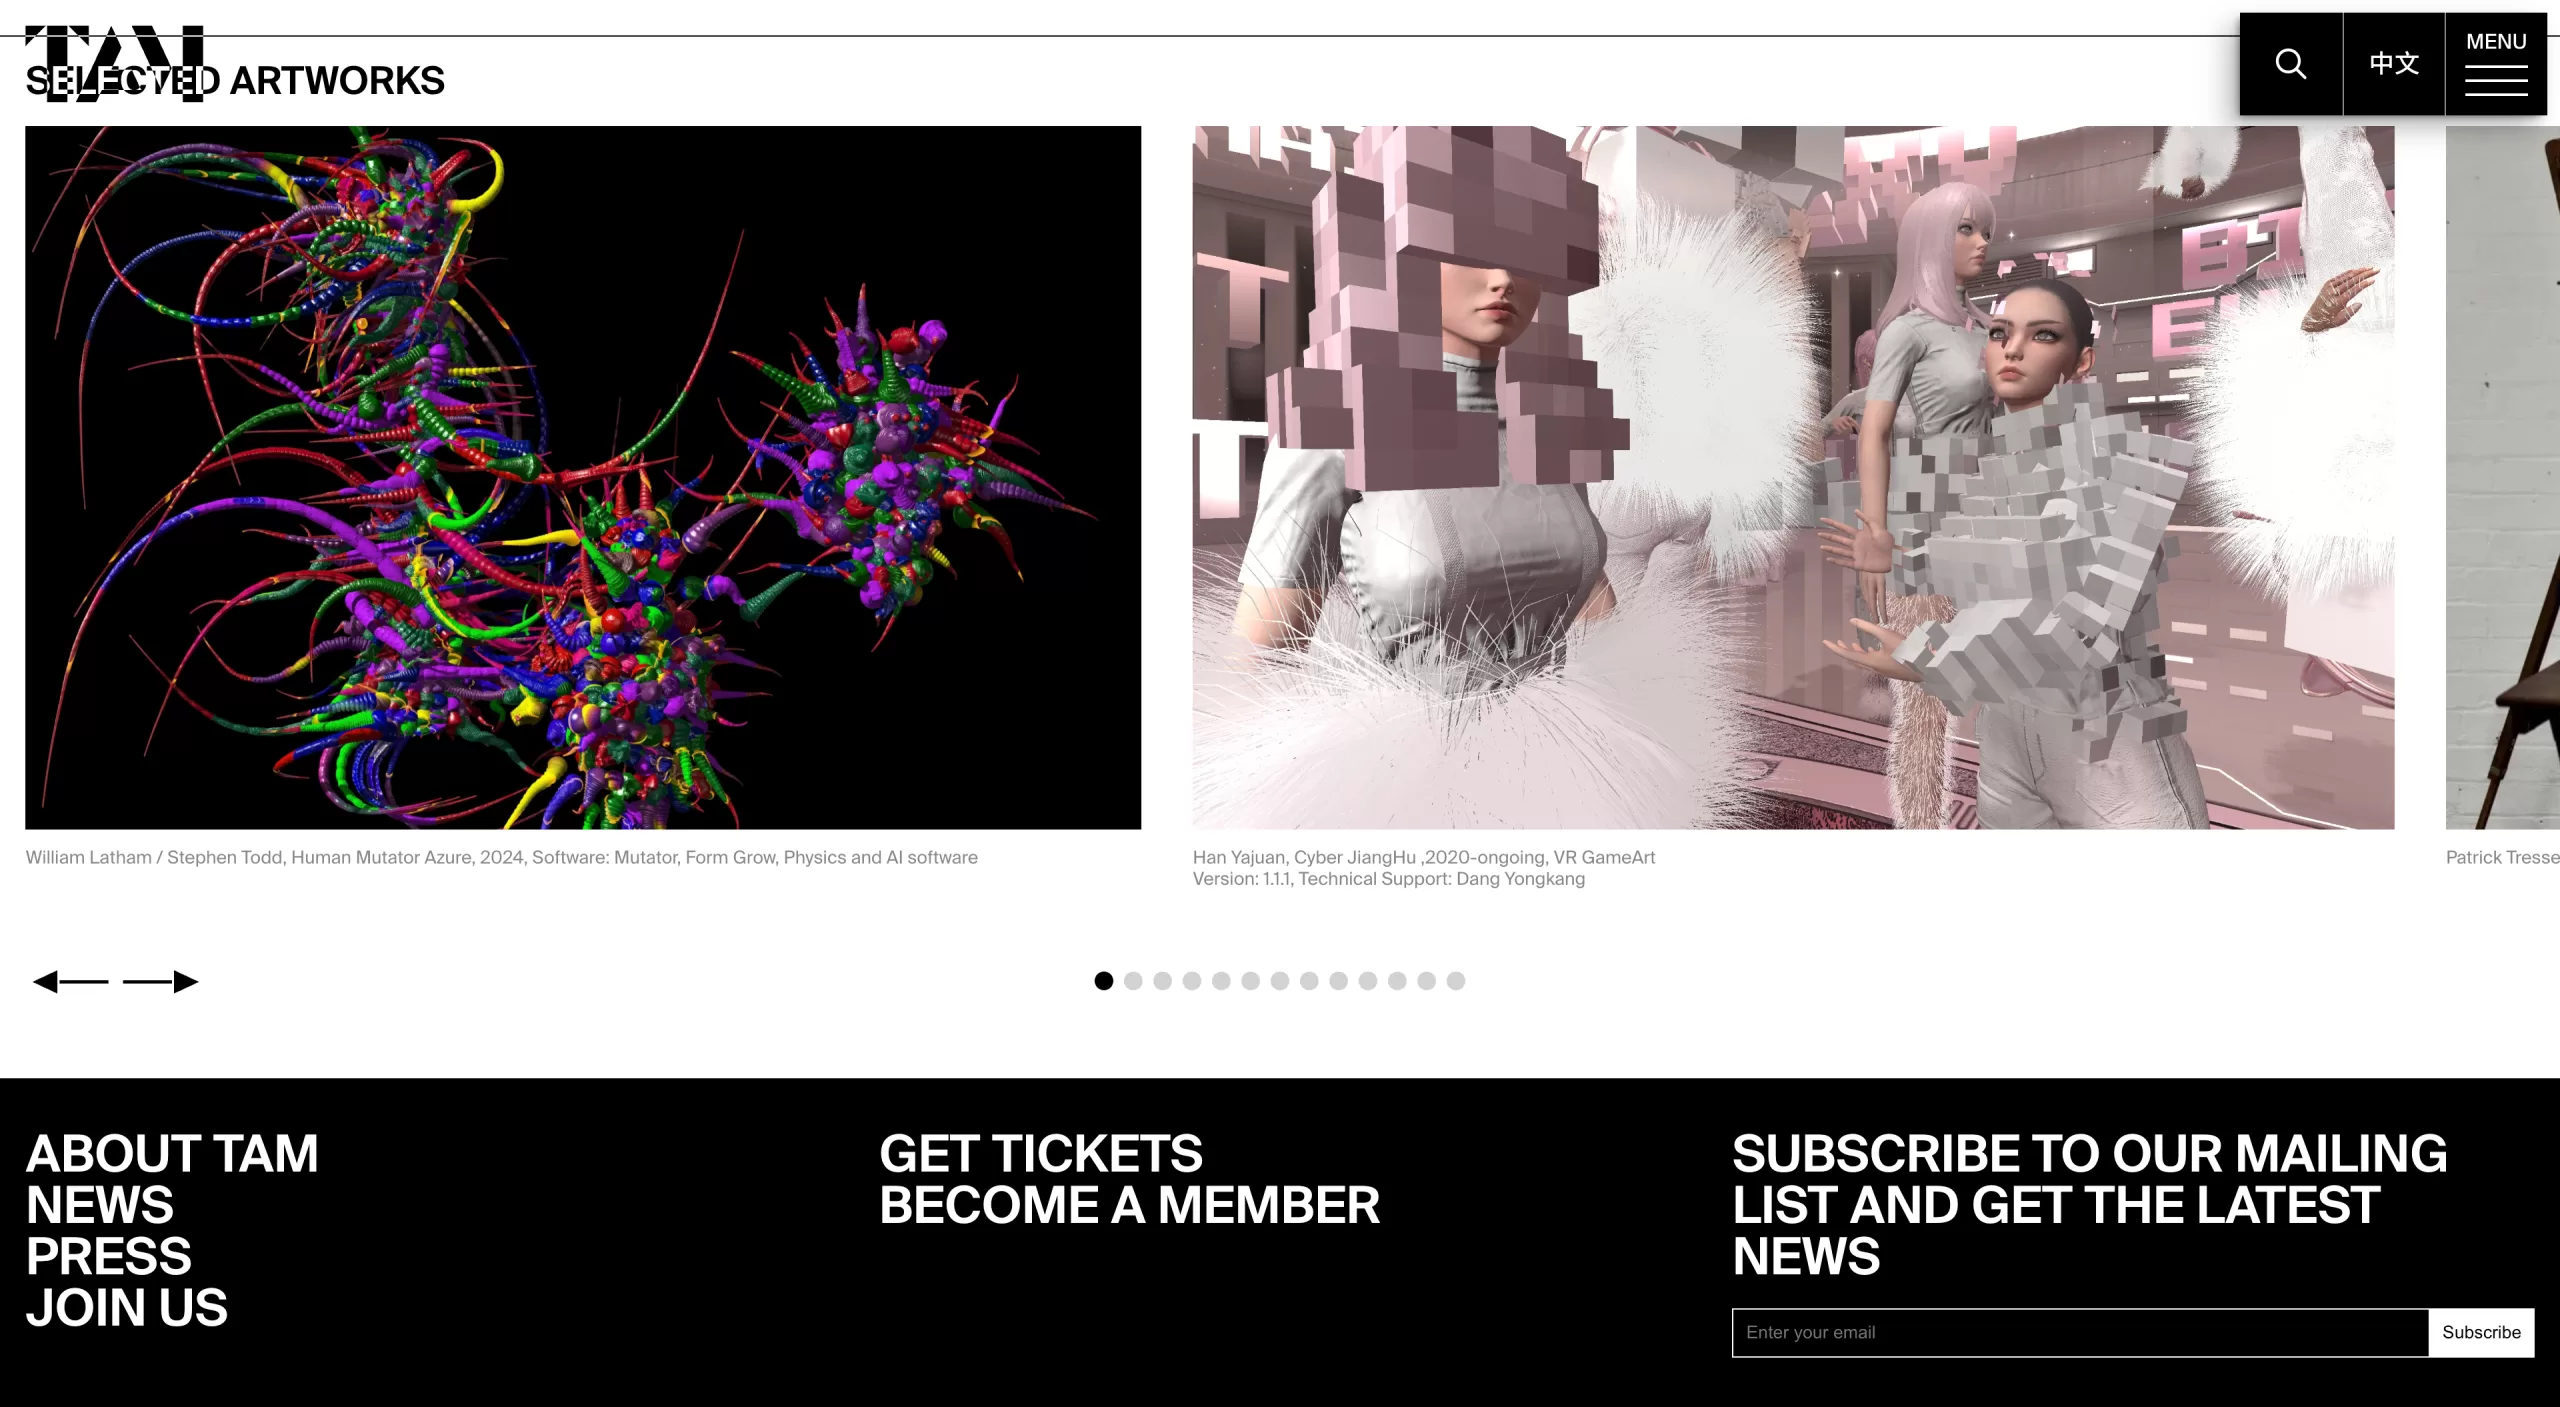Advance the carousel with the right arrow
The width and height of the screenshot is (2560, 1407).
click(161, 982)
